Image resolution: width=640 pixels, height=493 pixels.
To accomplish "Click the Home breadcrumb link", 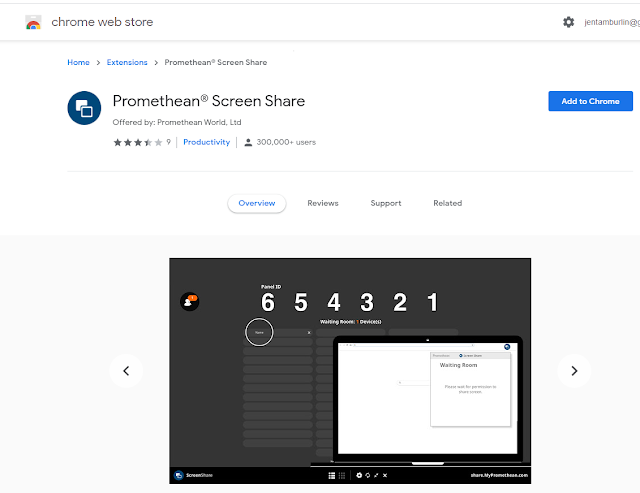I will point(78,62).
